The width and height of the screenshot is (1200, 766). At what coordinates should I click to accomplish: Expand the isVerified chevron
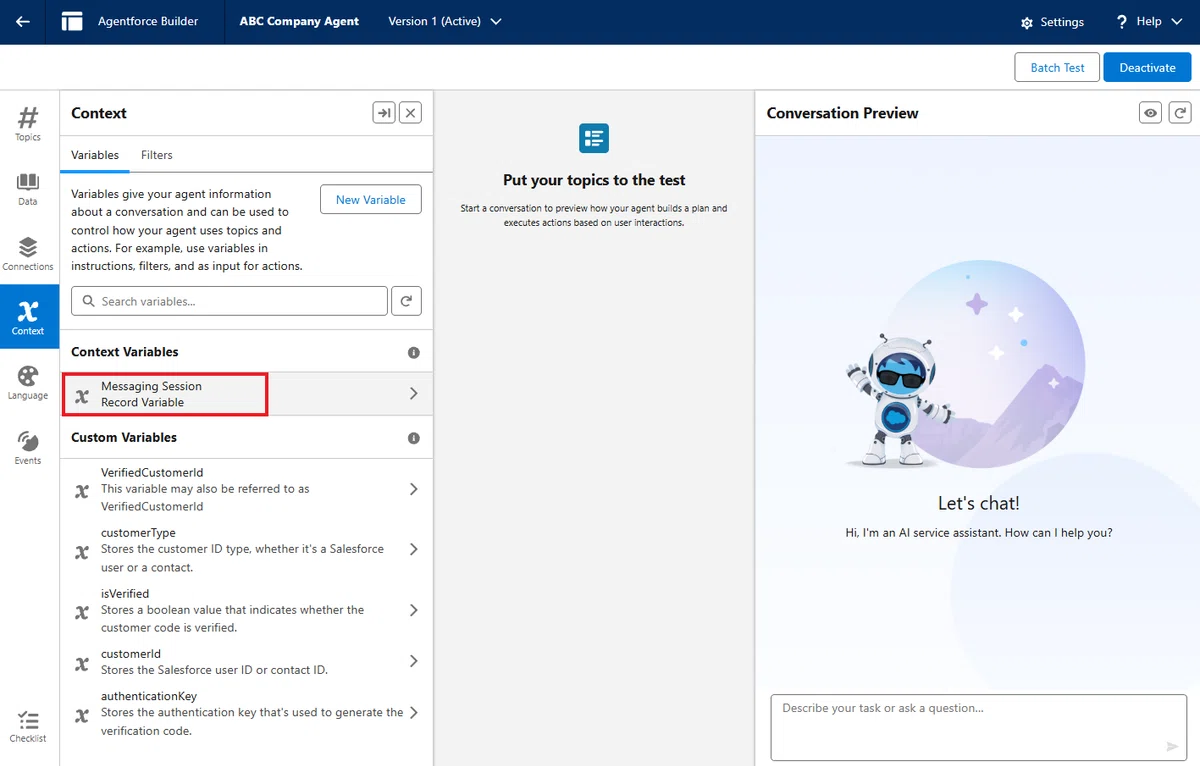coord(413,610)
